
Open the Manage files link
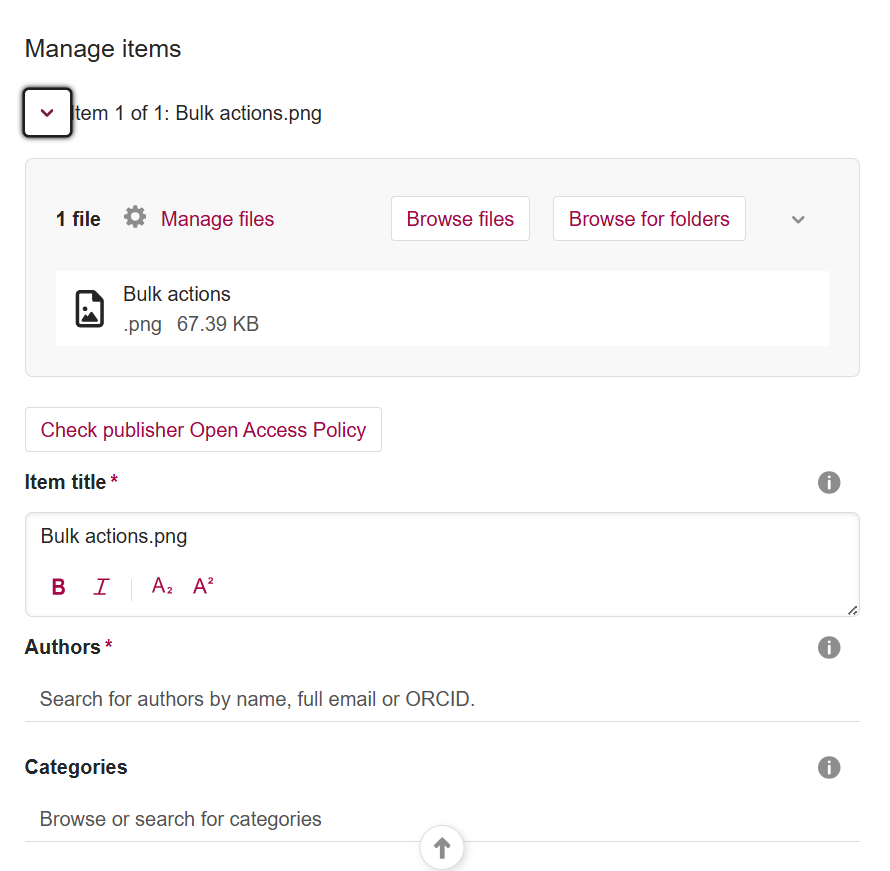point(217,219)
